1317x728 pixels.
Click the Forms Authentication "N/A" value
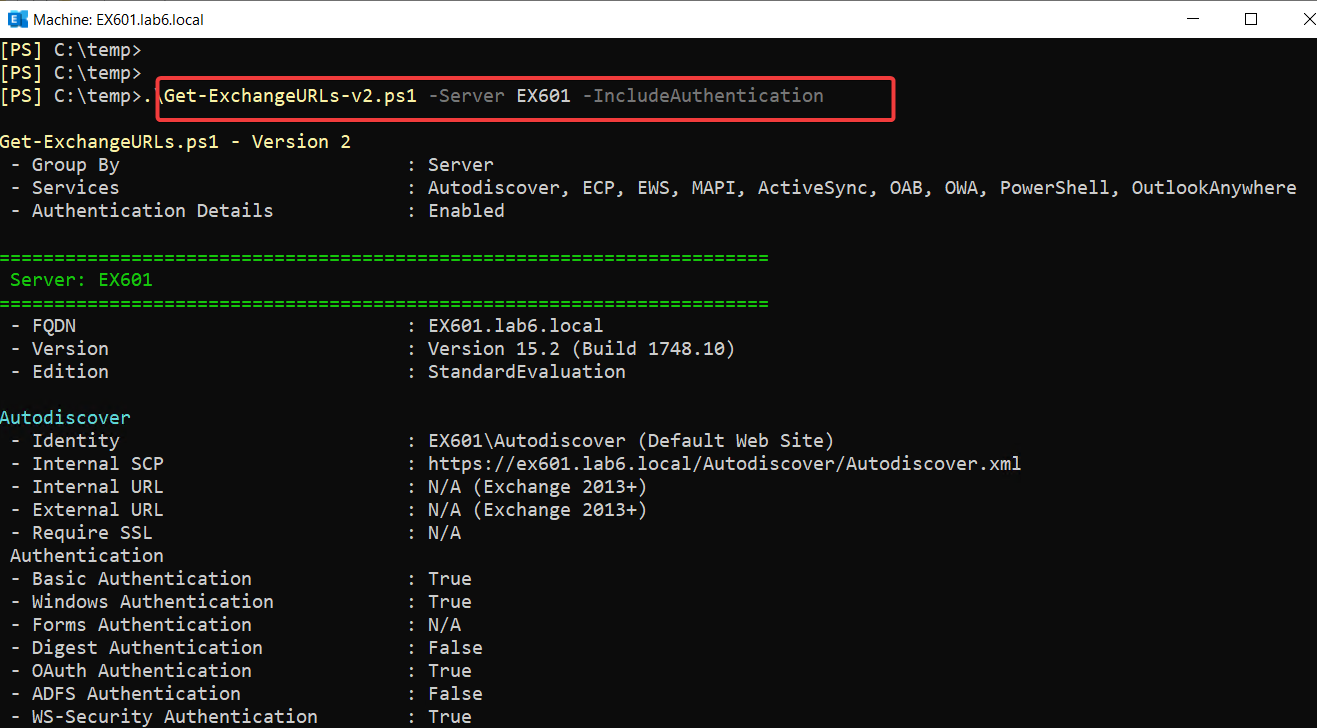tap(444, 625)
